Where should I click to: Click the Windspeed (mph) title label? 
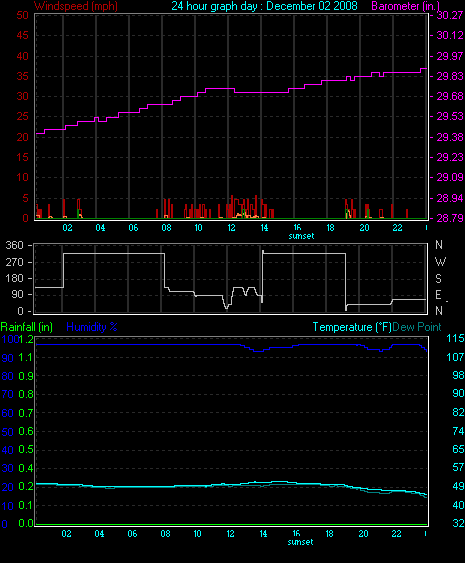pos(76,6)
